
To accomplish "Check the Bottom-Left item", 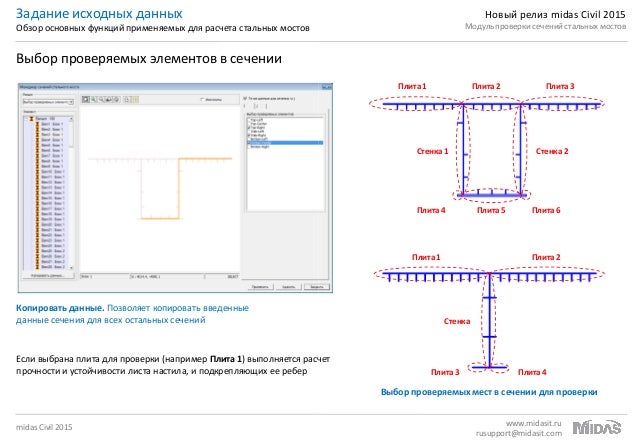I will [x=249, y=139].
